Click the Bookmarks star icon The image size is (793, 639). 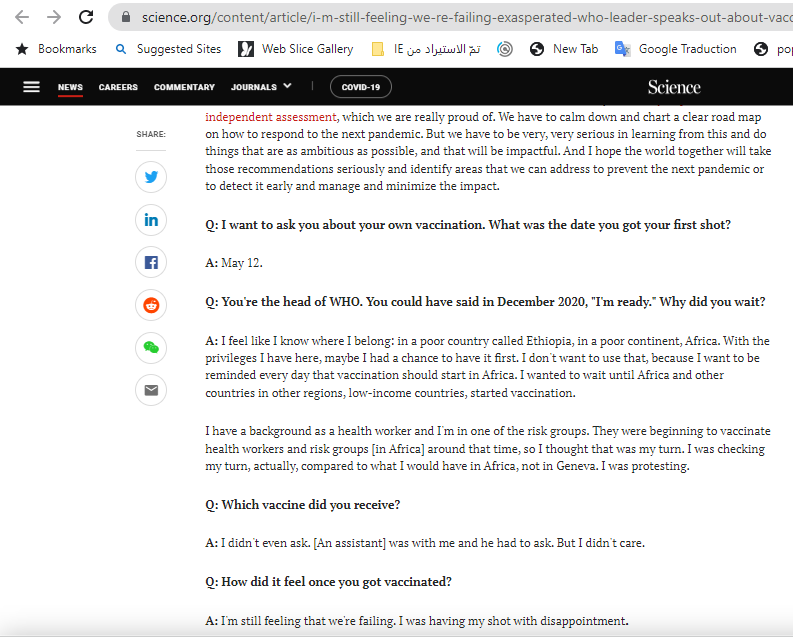point(22,49)
